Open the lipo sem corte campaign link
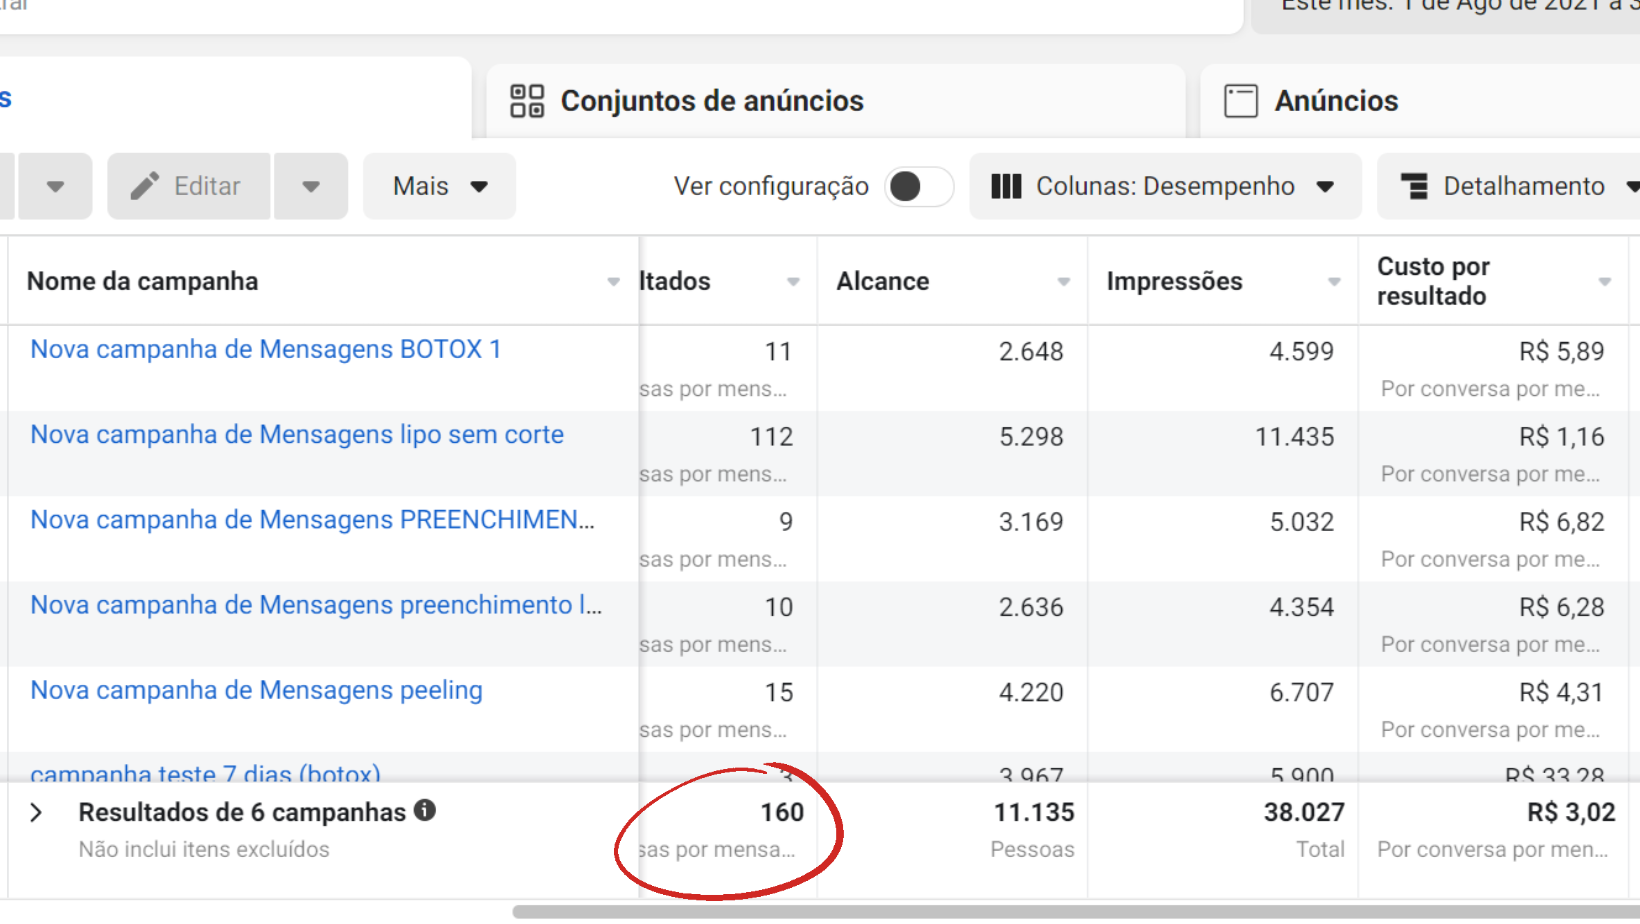 pos(297,434)
